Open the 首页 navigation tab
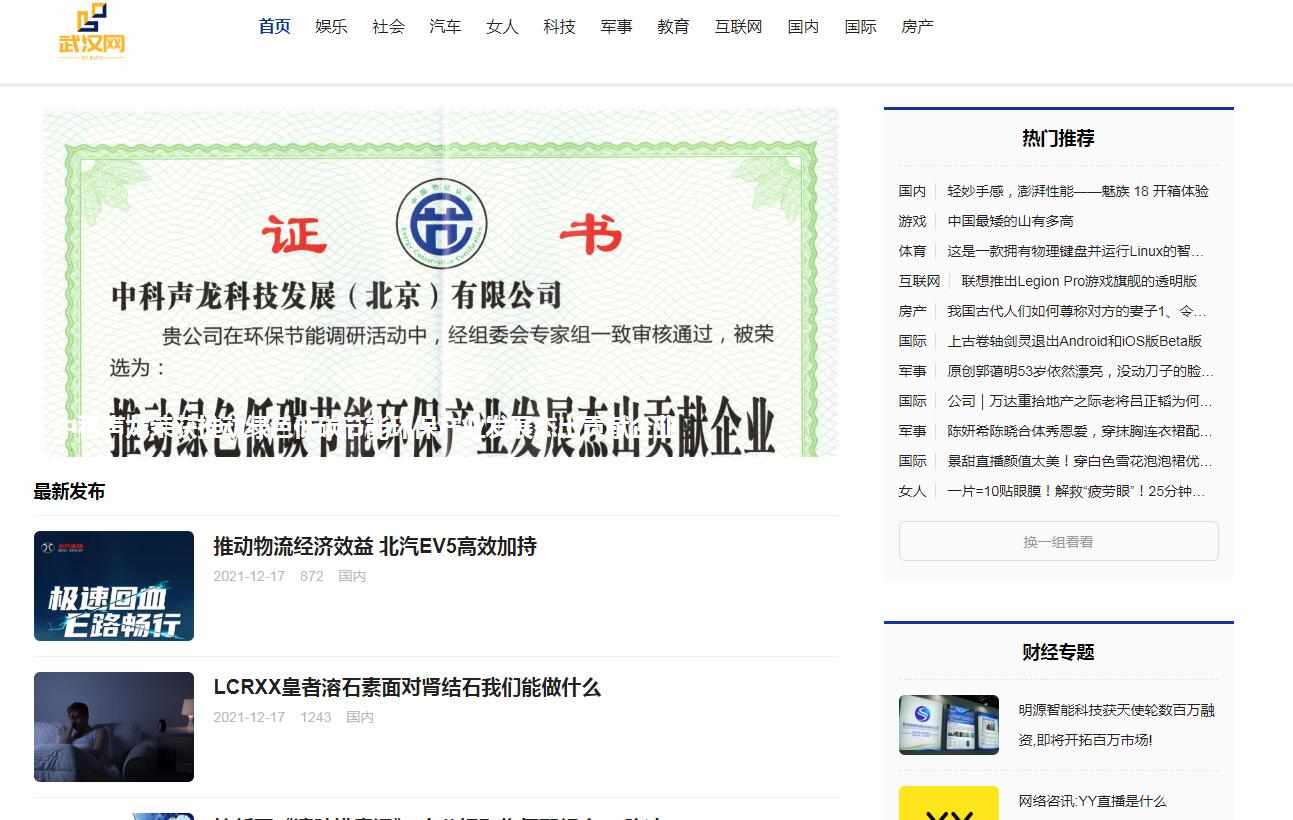The height and width of the screenshot is (820, 1293). click(274, 27)
